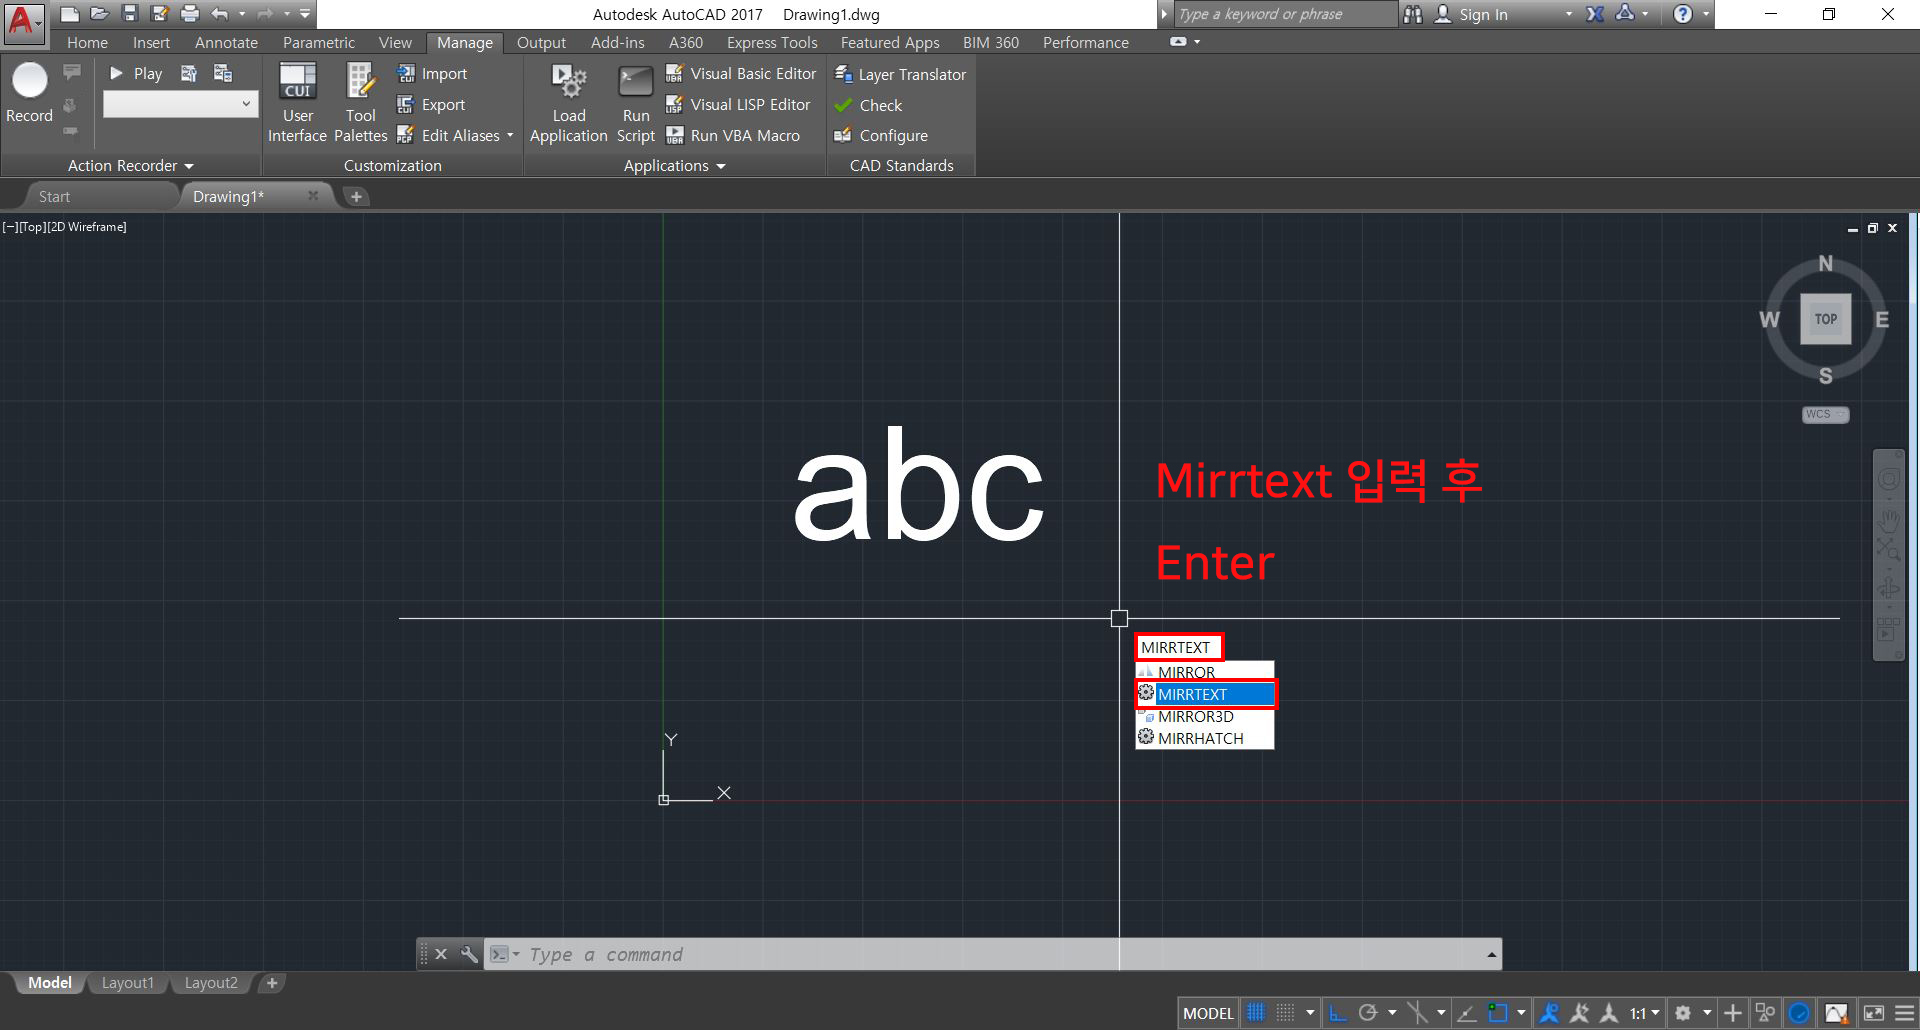Click the Run Script icon
1920x1030 pixels.
(x=636, y=103)
